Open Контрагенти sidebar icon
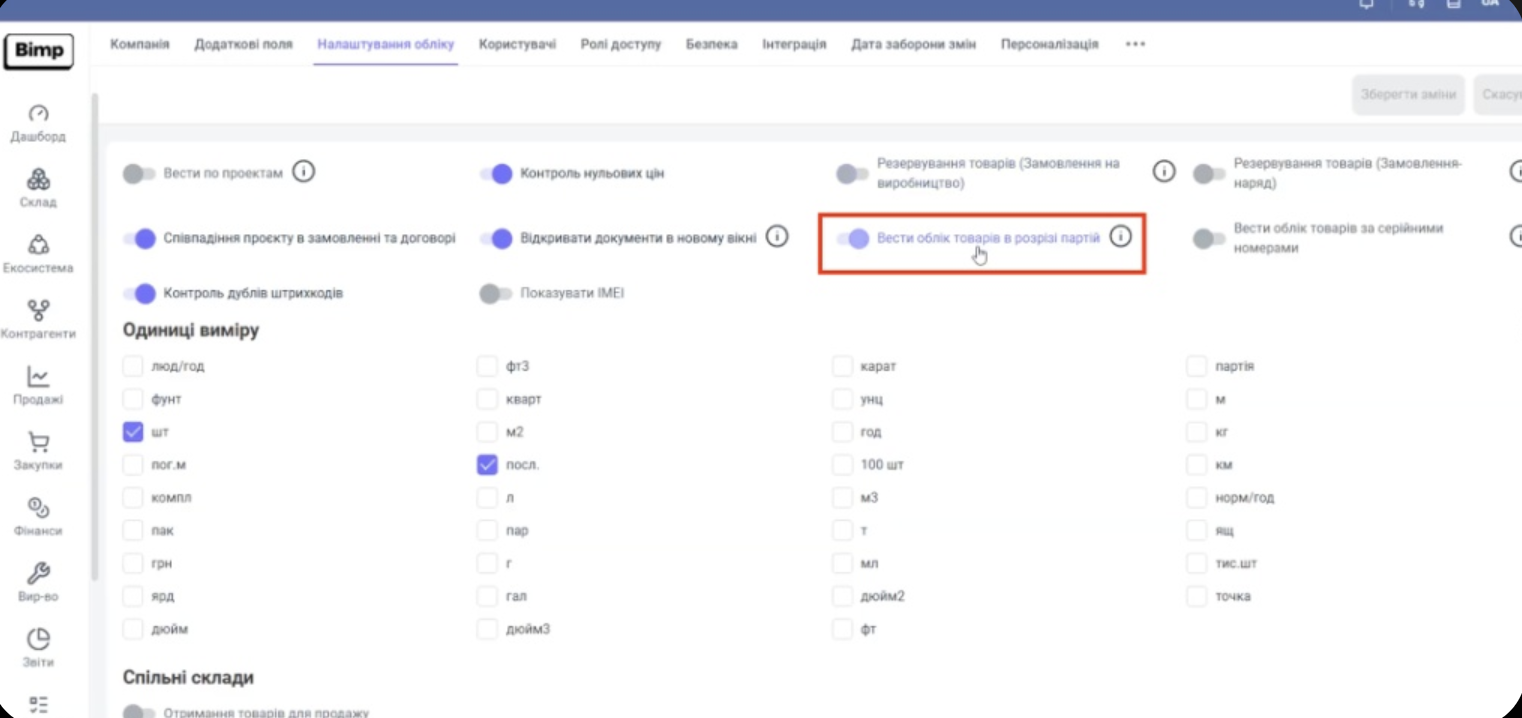Viewport: 1522px width, 718px height. 38,312
